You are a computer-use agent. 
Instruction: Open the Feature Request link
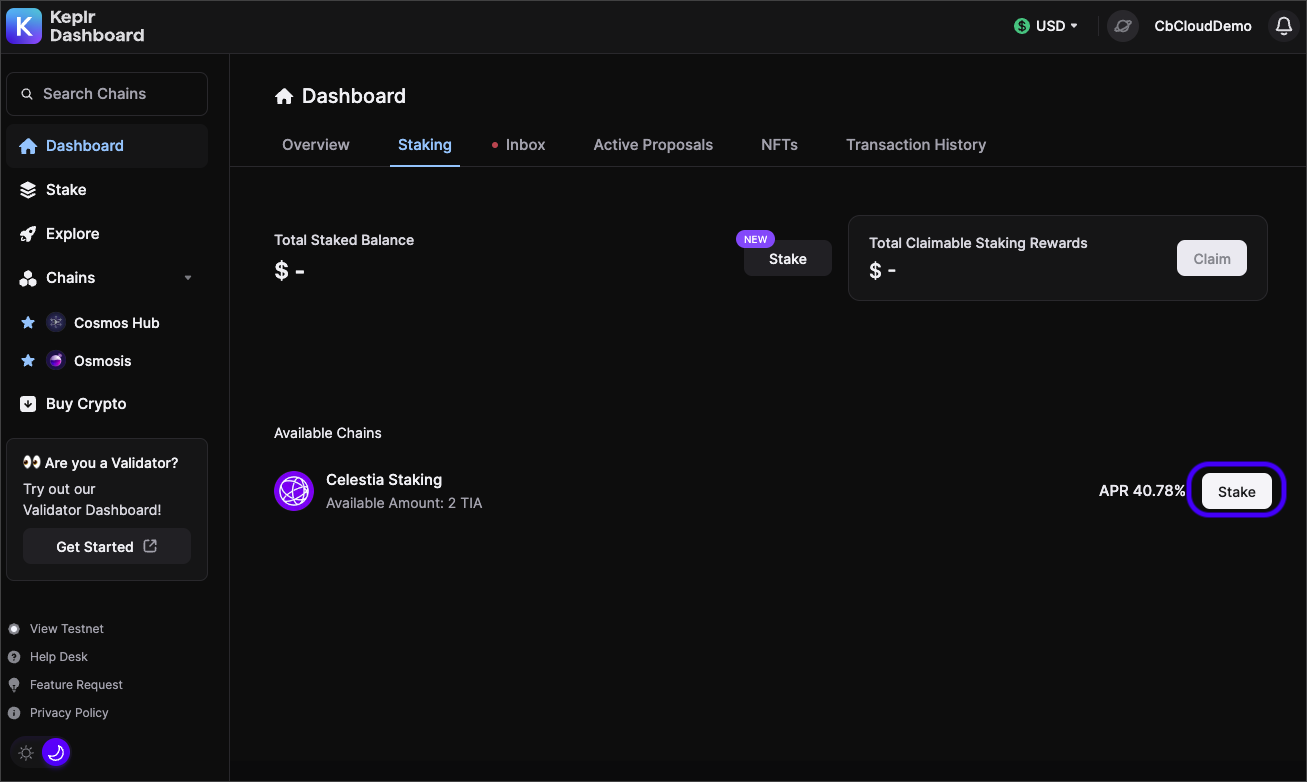[76, 685]
